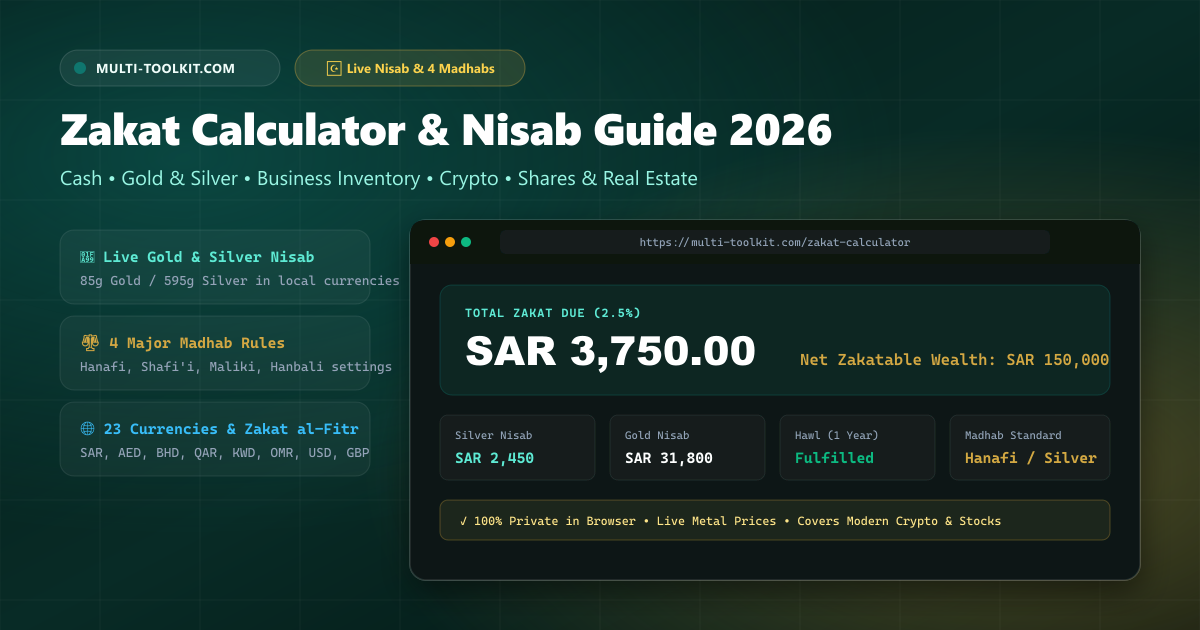Open the Live Gold & Silver Nisab card
Image resolution: width=1200 pixels, height=630 pixels.
(215, 267)
